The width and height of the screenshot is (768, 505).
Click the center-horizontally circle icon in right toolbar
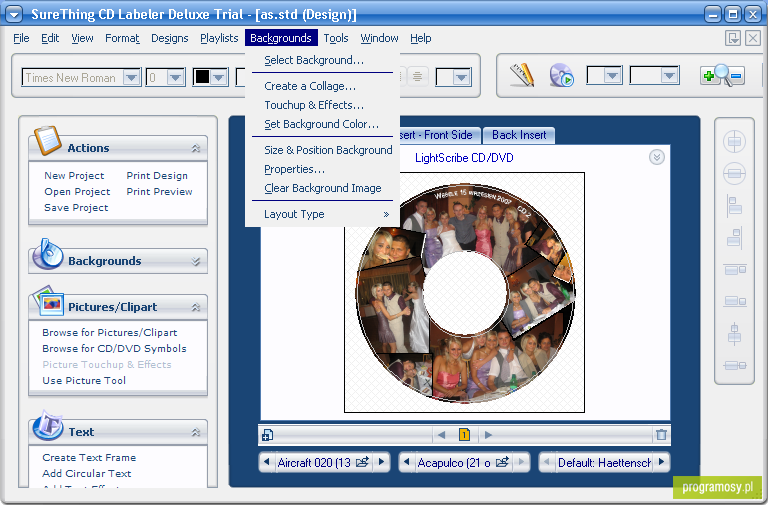tap(734, 173)
